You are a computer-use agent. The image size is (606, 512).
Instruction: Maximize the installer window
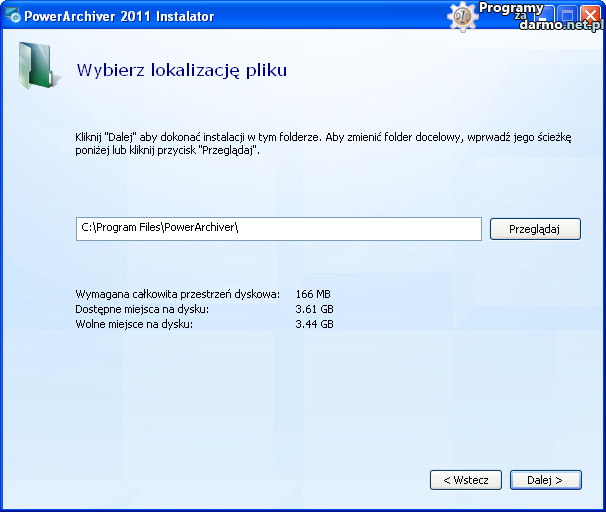566,16
